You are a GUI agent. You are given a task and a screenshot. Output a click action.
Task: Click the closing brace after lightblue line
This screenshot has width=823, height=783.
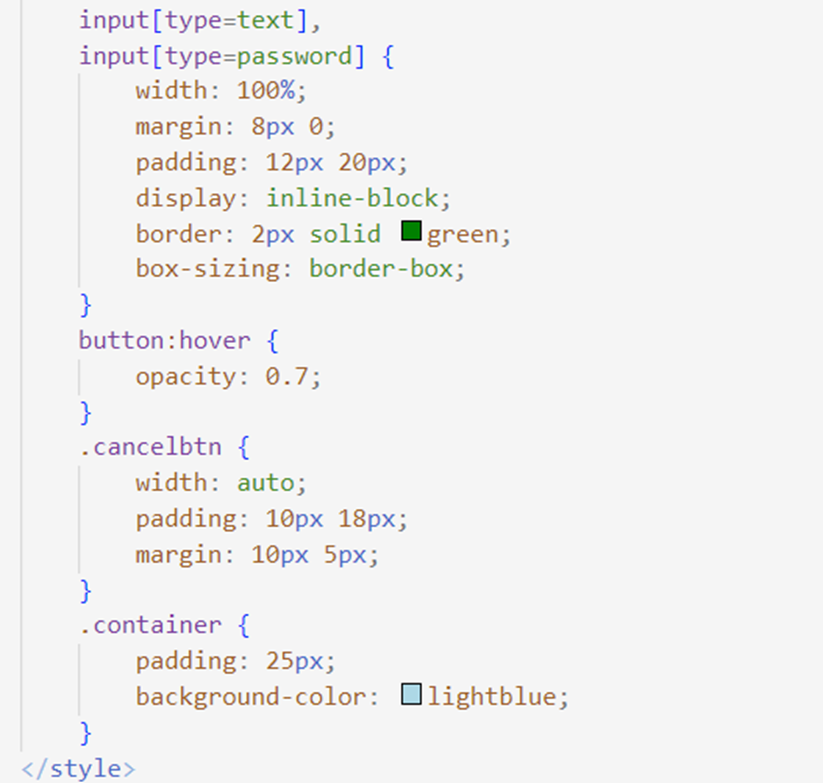click(86, 733)
